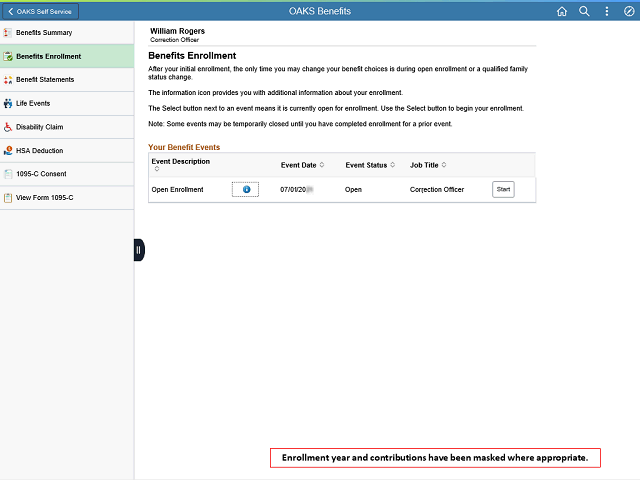Viewport: 640px width, 480px height.
Task: Open the search magnifier icon
Action: [584, 11]
